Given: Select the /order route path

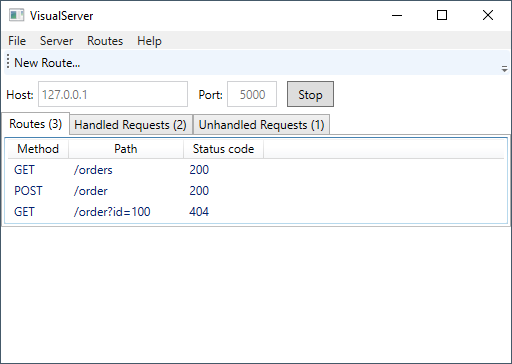Looking at the screenshot, I should tap(91, 191).
